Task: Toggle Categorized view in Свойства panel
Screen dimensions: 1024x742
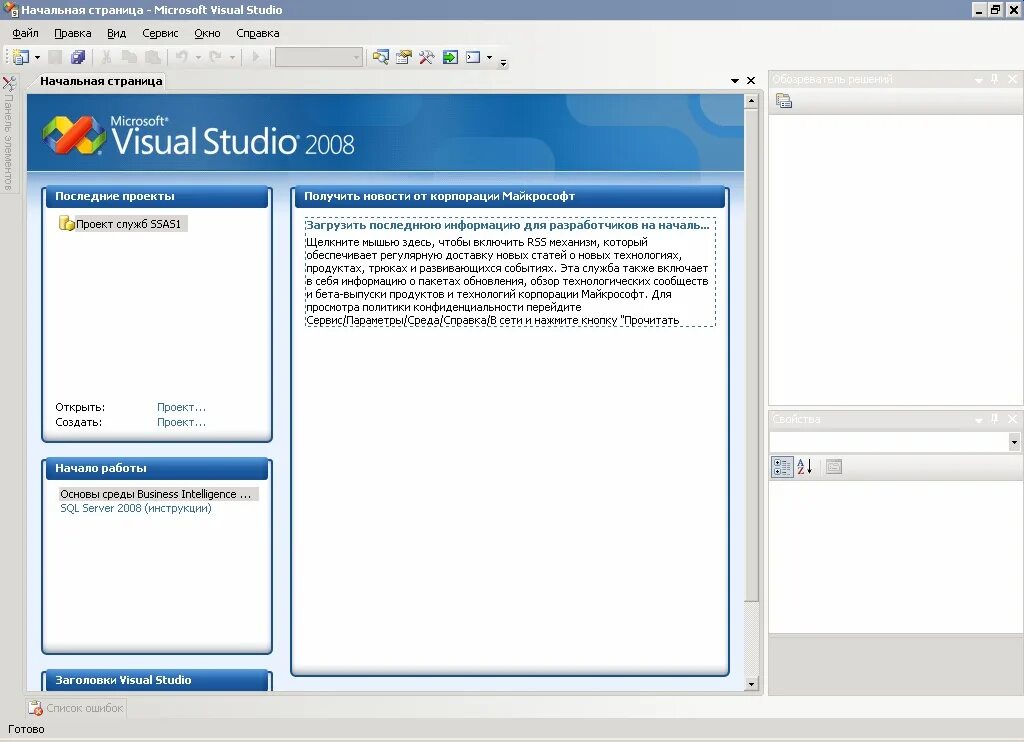Action: click(x=782, y=467)
